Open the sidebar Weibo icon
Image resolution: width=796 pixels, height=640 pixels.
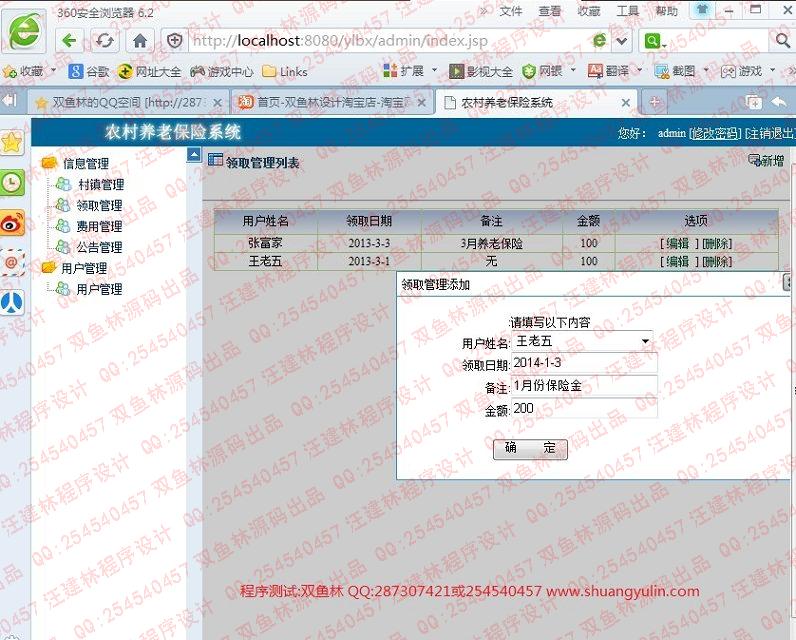(x=12, y=222)
